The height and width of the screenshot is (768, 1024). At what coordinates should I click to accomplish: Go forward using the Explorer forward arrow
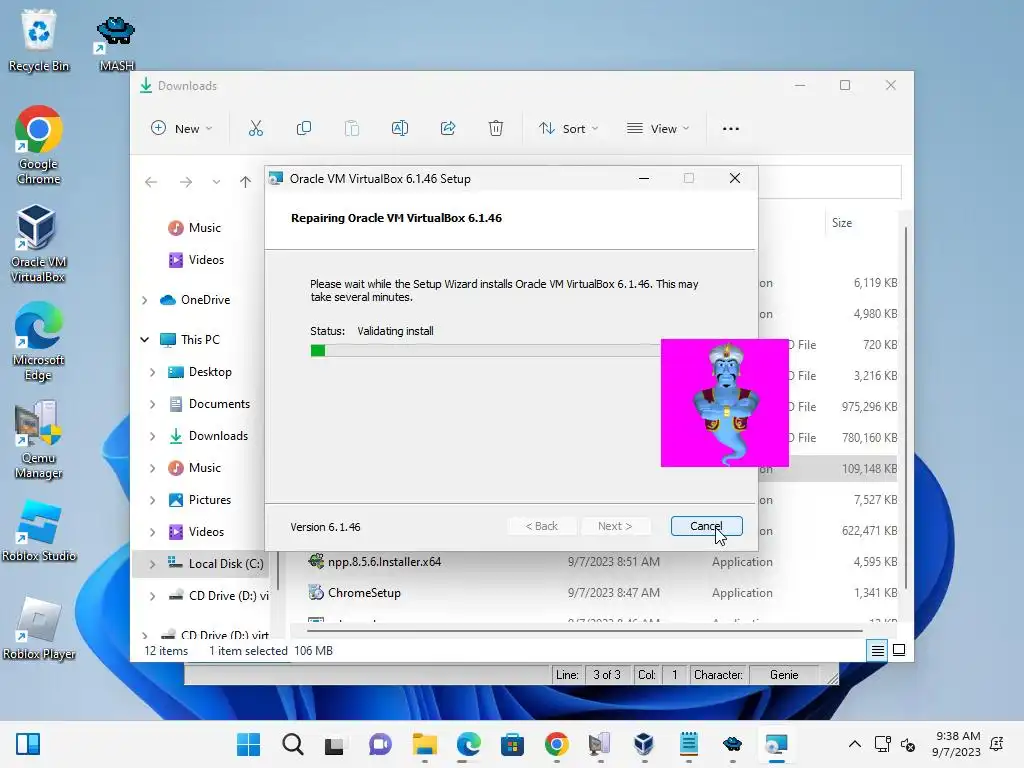click(186, 182)
